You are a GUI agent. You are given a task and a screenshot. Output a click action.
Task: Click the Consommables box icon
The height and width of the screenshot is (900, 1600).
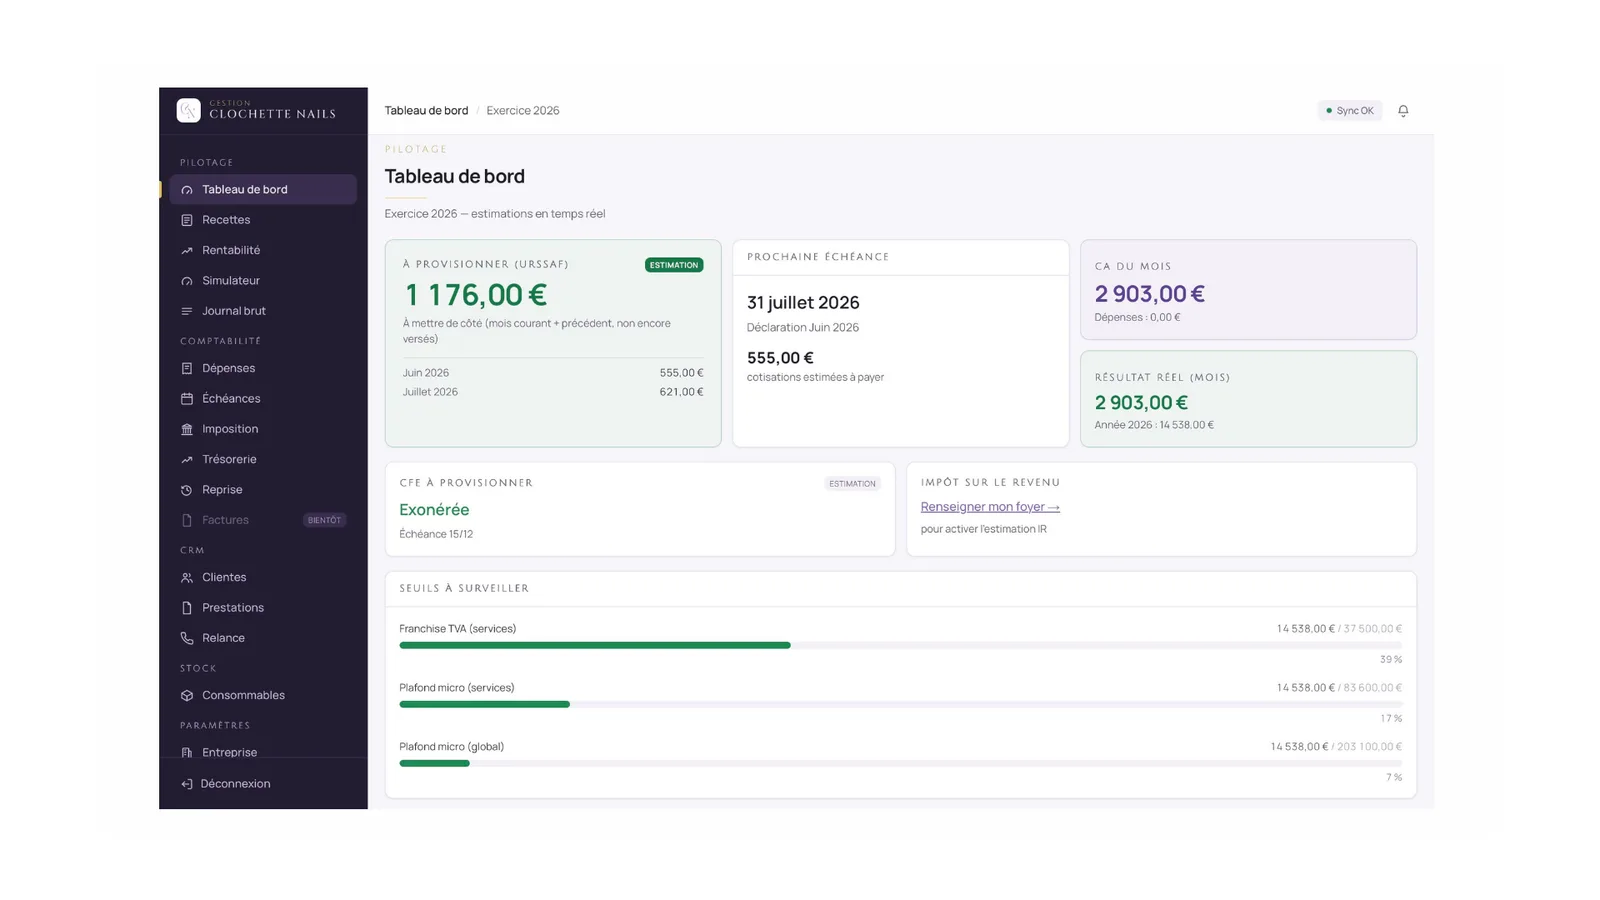point(187,696)
